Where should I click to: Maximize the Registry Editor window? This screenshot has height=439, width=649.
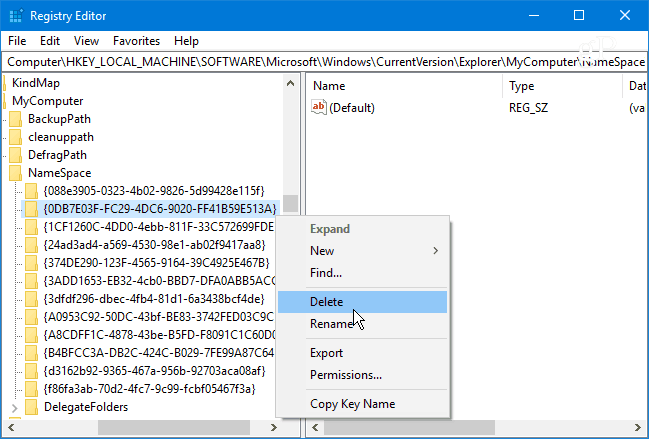tap(579, 16)
